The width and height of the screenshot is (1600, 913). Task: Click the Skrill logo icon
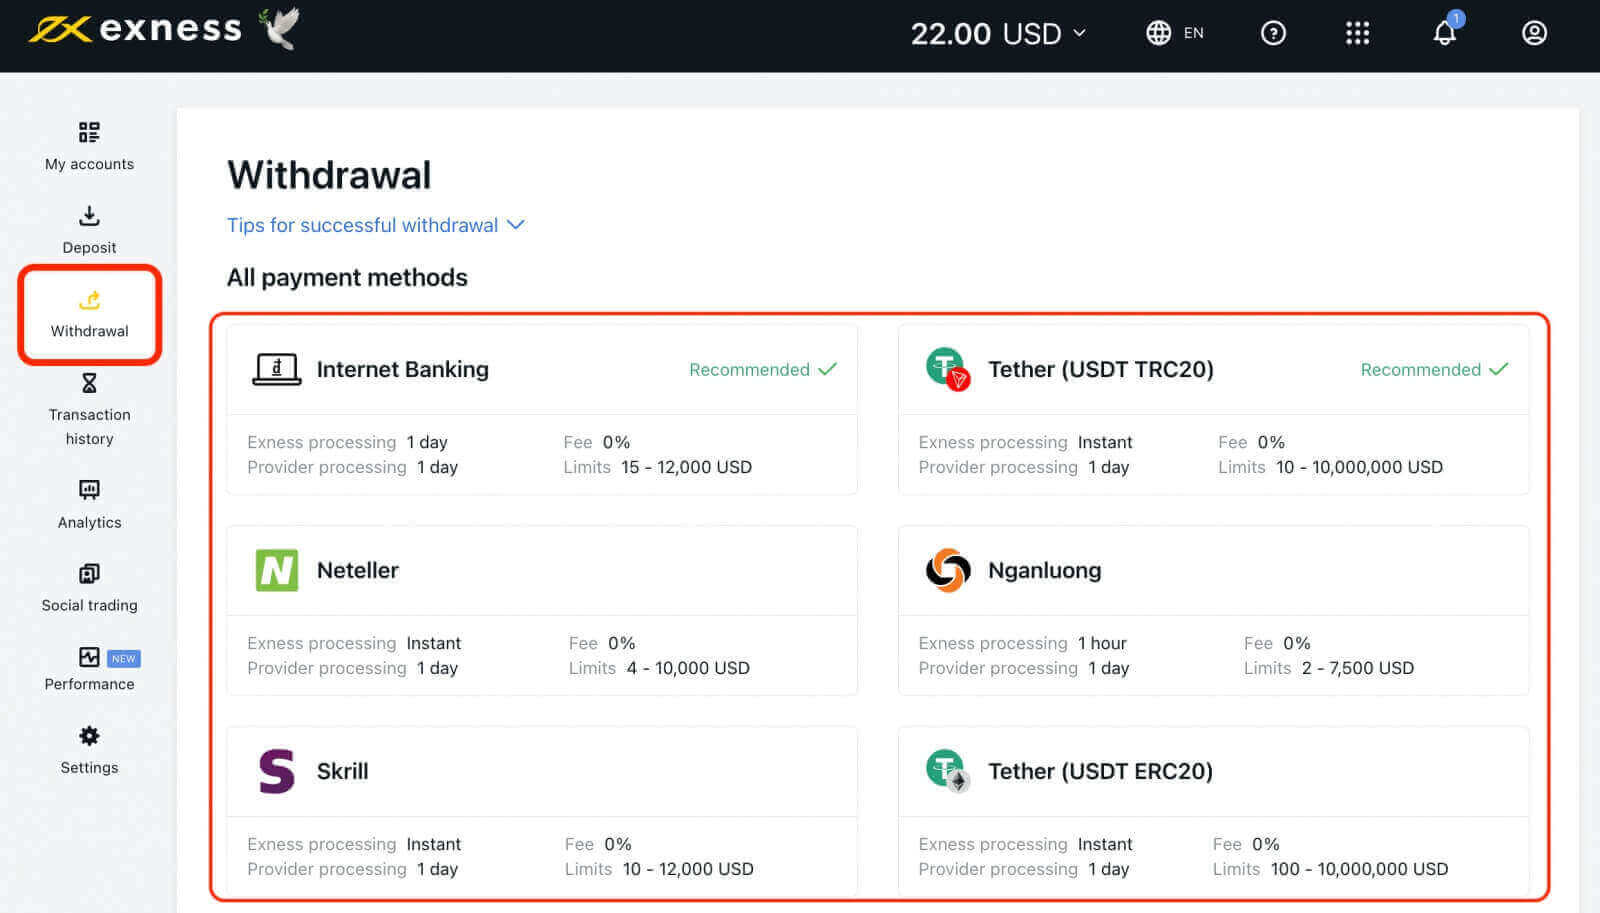click(277, 771)
